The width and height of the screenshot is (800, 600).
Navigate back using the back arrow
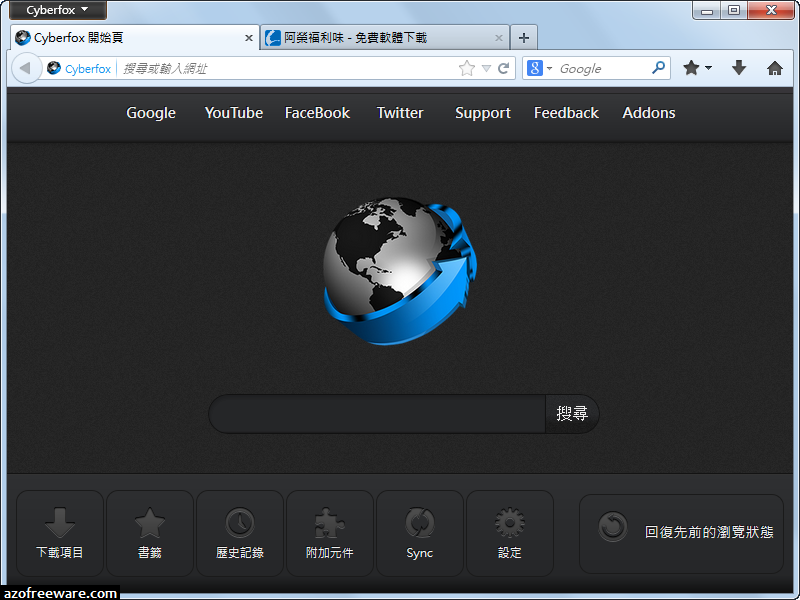tap(25, 68)
